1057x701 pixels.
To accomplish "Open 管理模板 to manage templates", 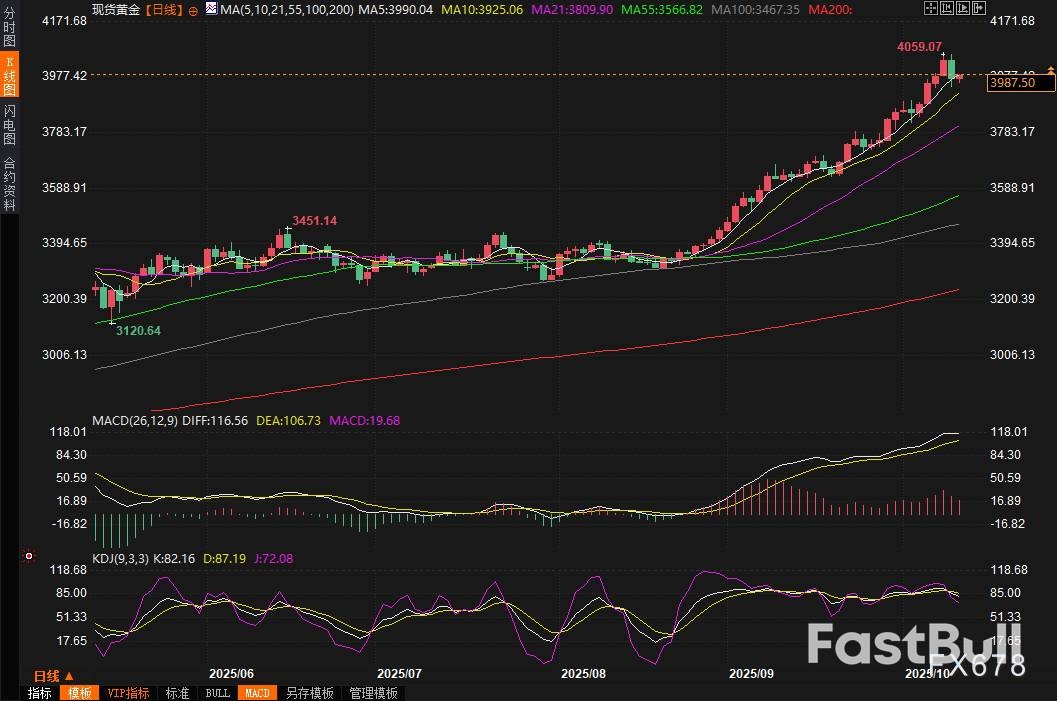I will coord(372,693).
